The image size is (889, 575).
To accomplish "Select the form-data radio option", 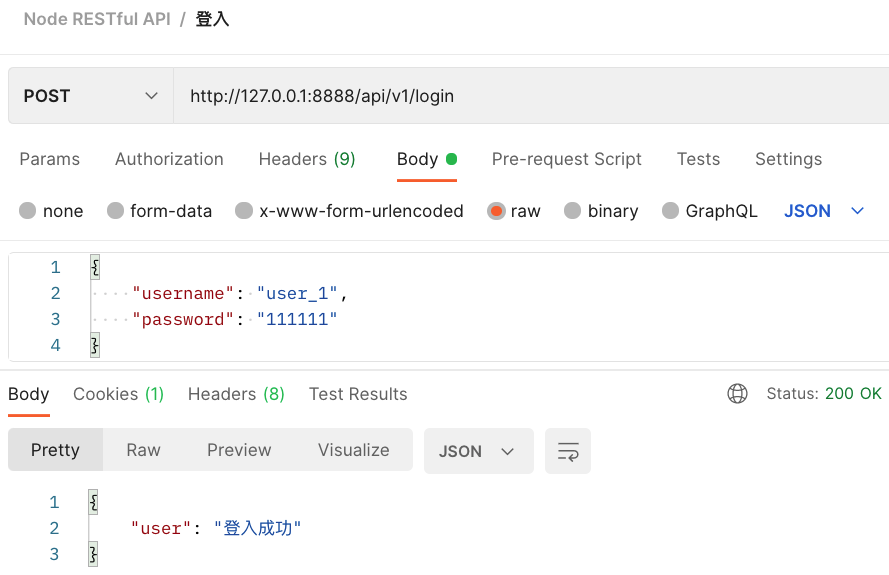I will 115,211.
